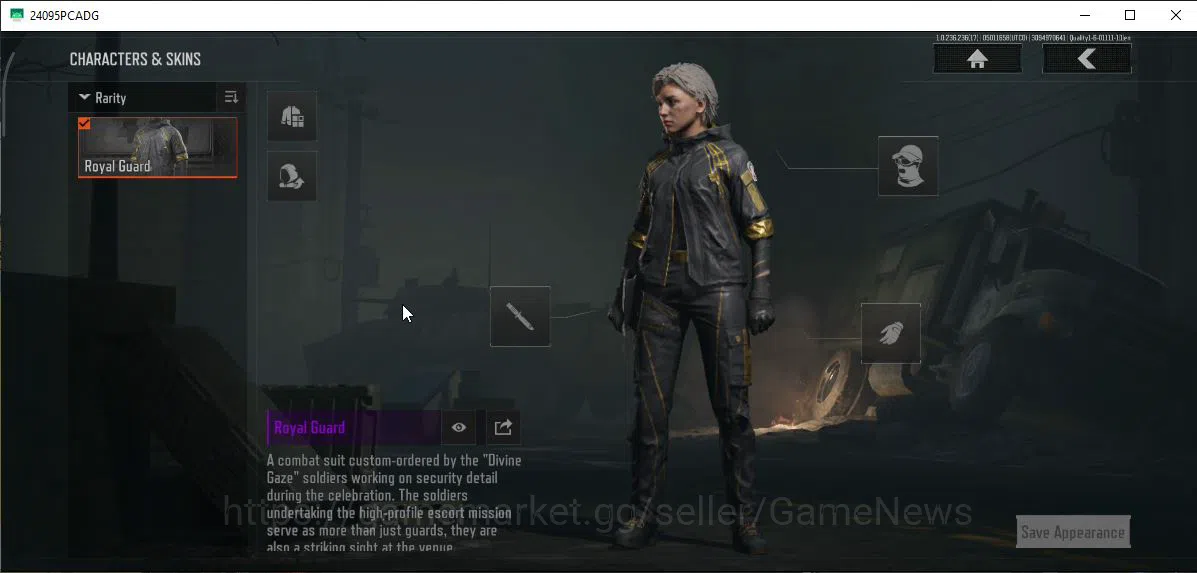Select the gloves slot
Screen dimensions: 1197x573
(x=891, y=333)
